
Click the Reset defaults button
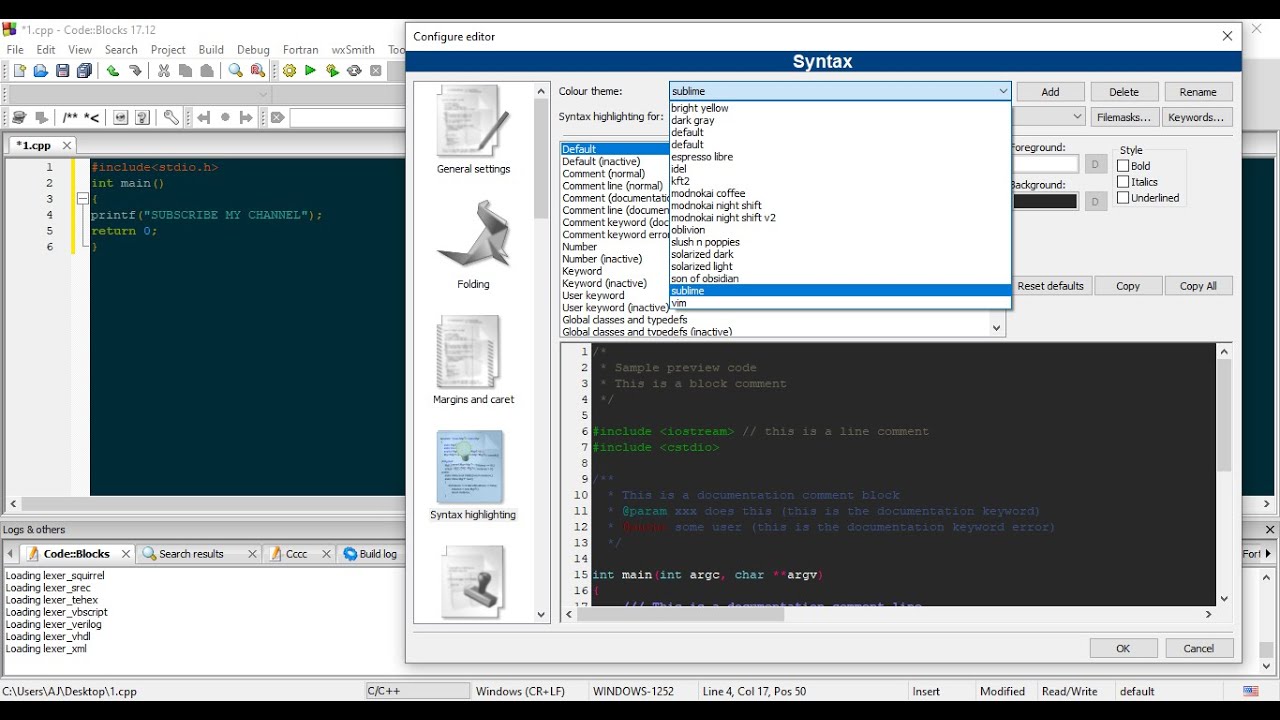(1050, 286)
